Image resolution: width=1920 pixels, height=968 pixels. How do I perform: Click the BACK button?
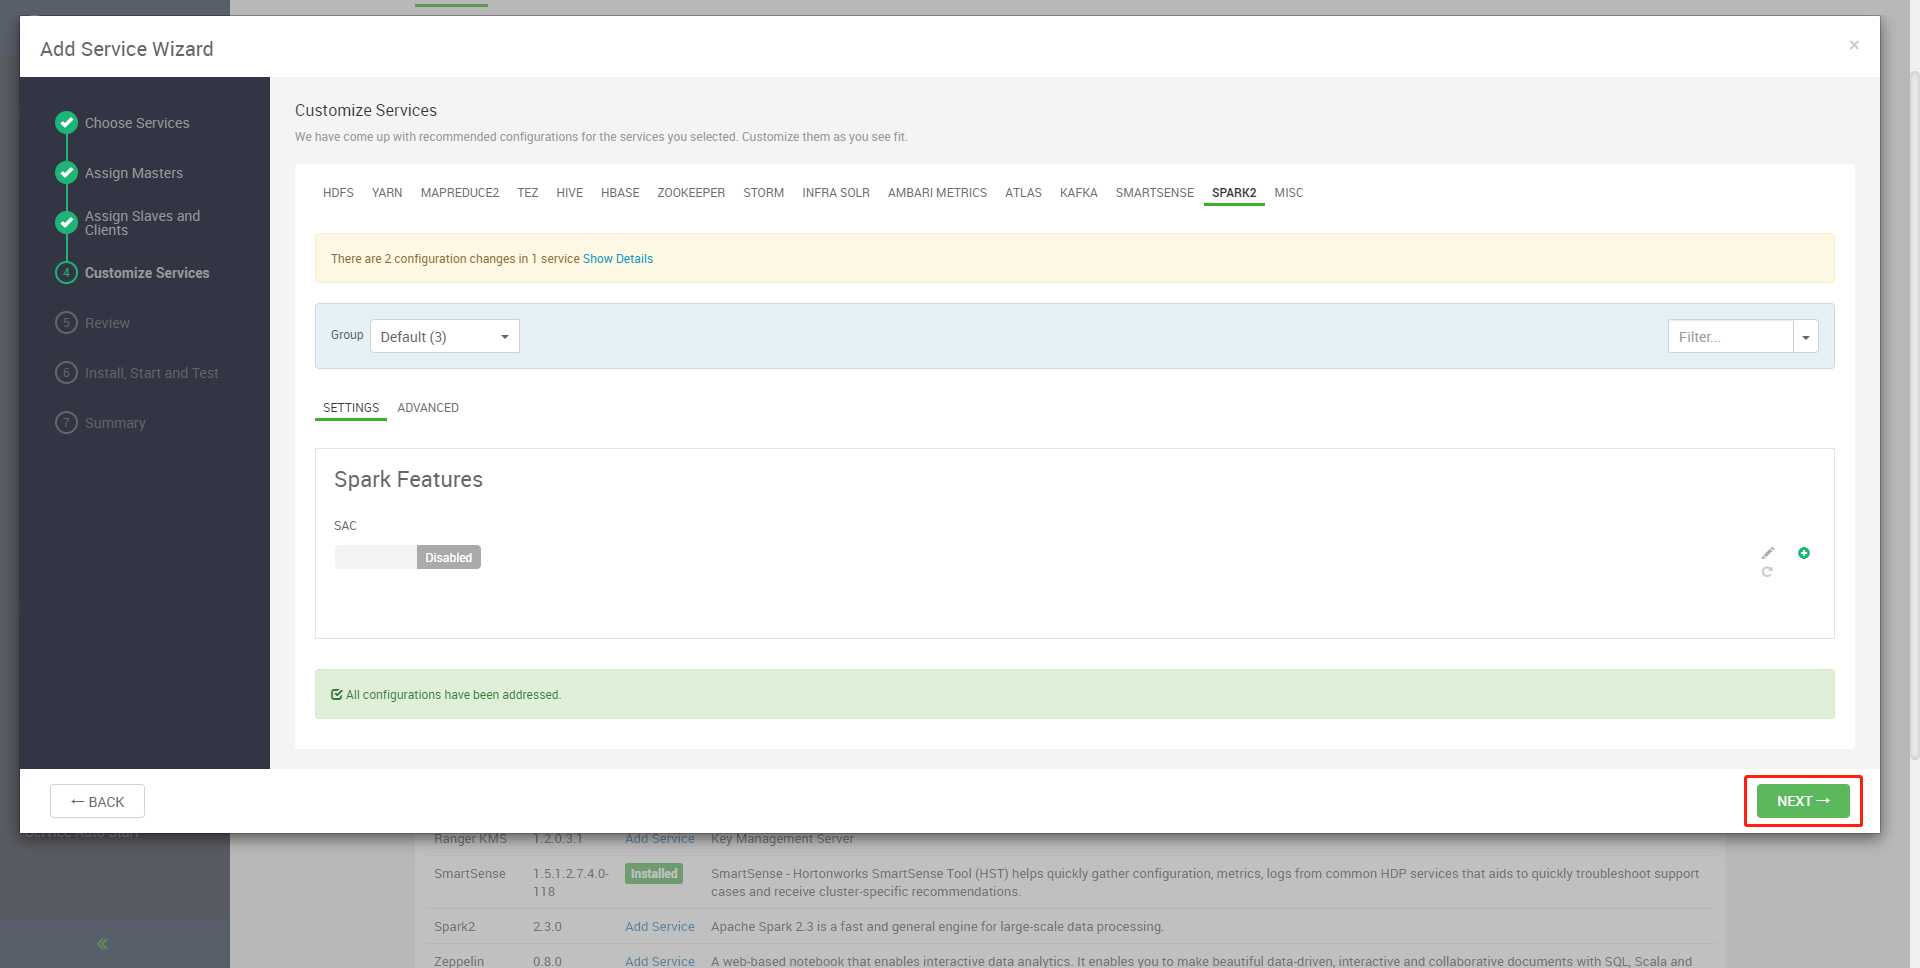[97, 801]
